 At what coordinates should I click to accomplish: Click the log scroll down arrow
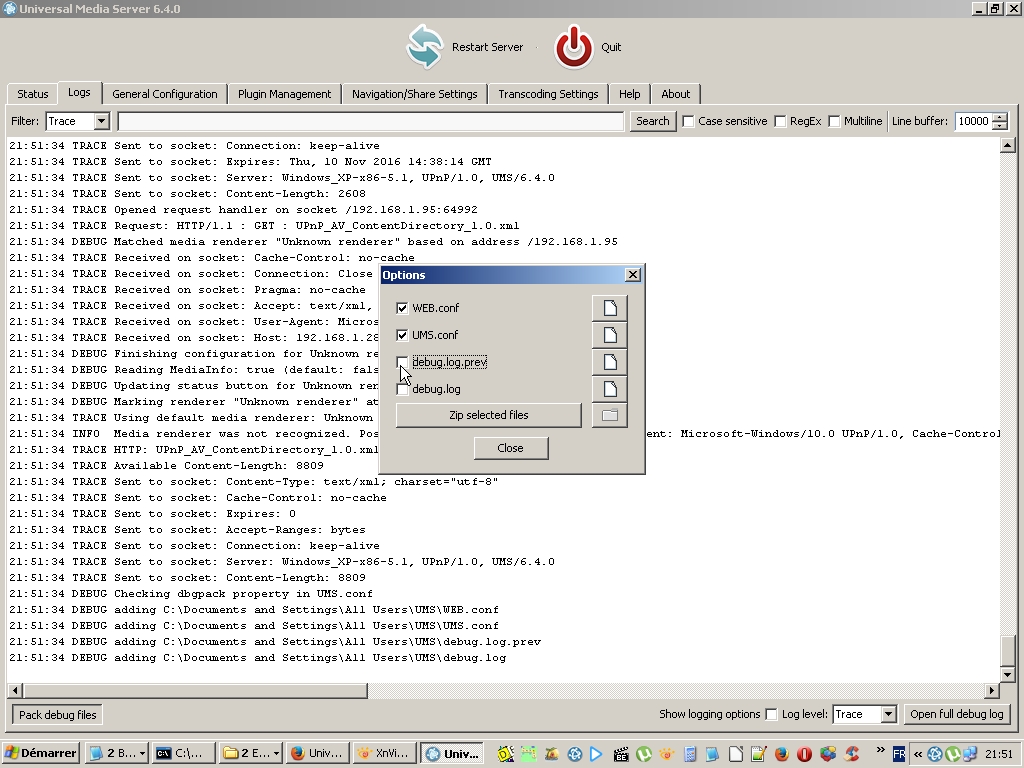[1007, 675]
